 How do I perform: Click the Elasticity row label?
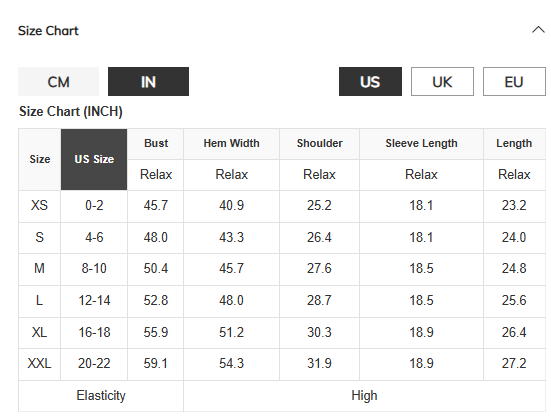click(x=101, y=396)
